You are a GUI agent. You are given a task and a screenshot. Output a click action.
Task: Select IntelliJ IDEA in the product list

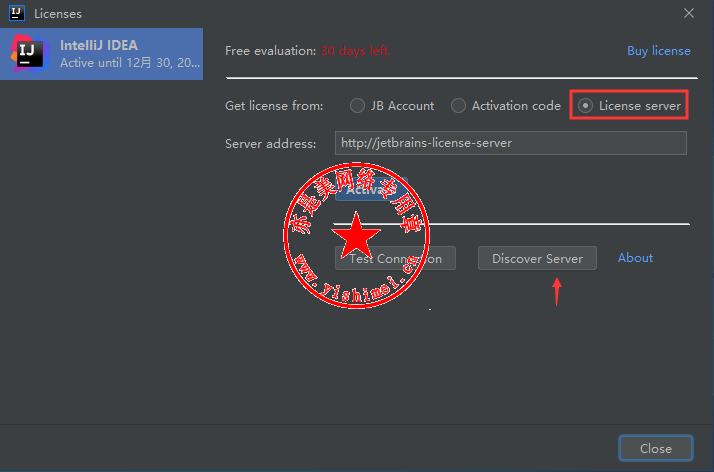pyautogui.click(x=102, y=54)
